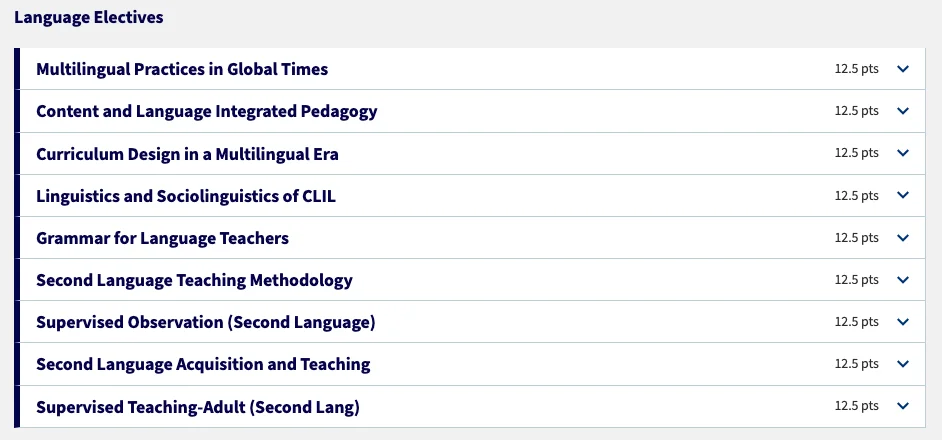Image resolution: width=942 pixels, height=440 pixels.
Task: Open chevron for Second Language Teaching Methodology
Action: click(904, 280)
